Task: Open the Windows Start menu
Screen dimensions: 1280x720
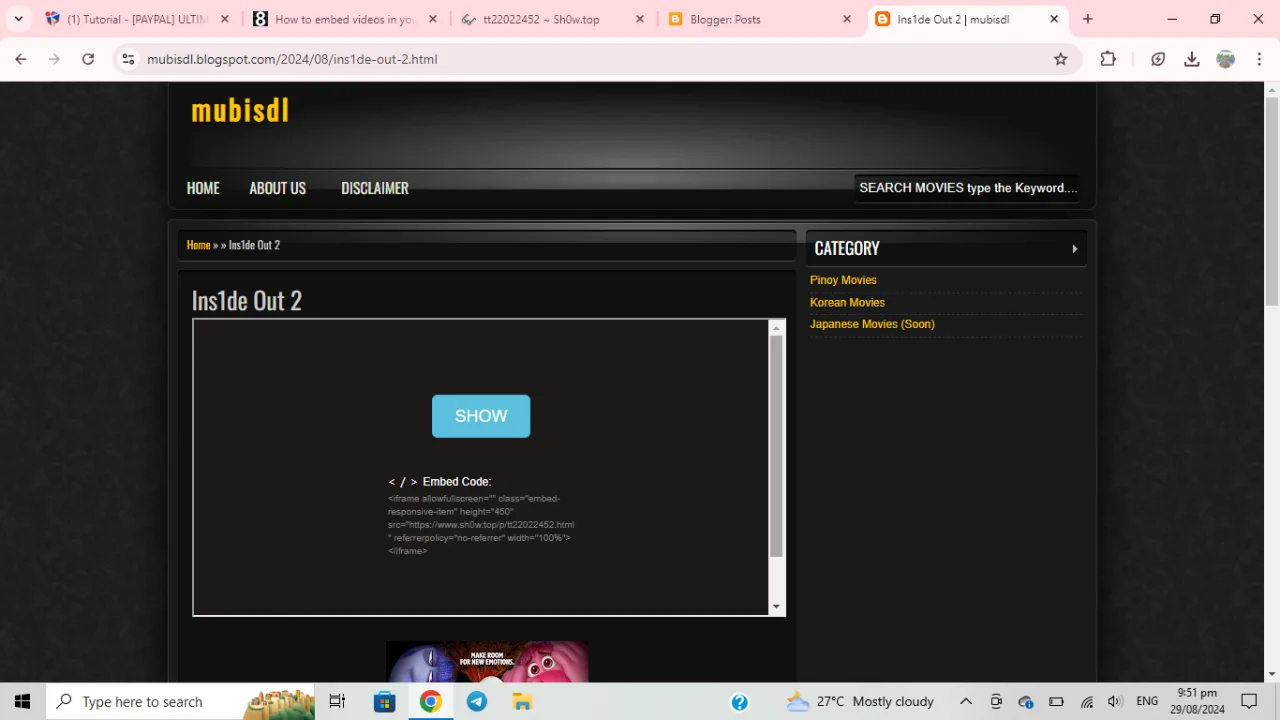Action: click(x=22, y=702)
